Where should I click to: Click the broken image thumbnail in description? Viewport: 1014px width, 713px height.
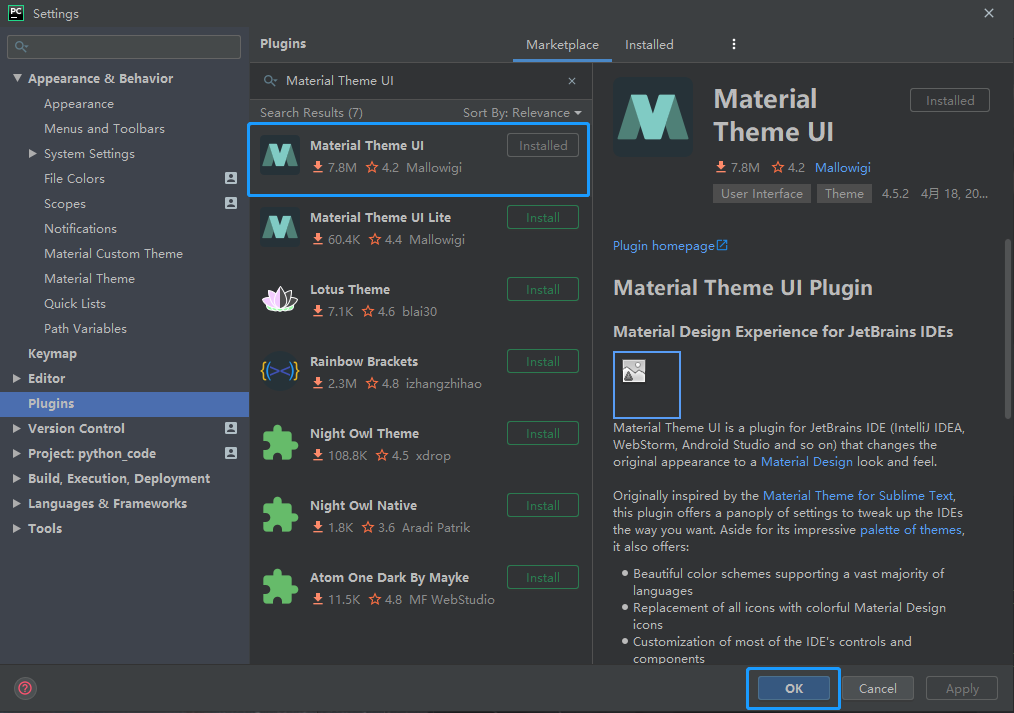click(x=647, y=385)
